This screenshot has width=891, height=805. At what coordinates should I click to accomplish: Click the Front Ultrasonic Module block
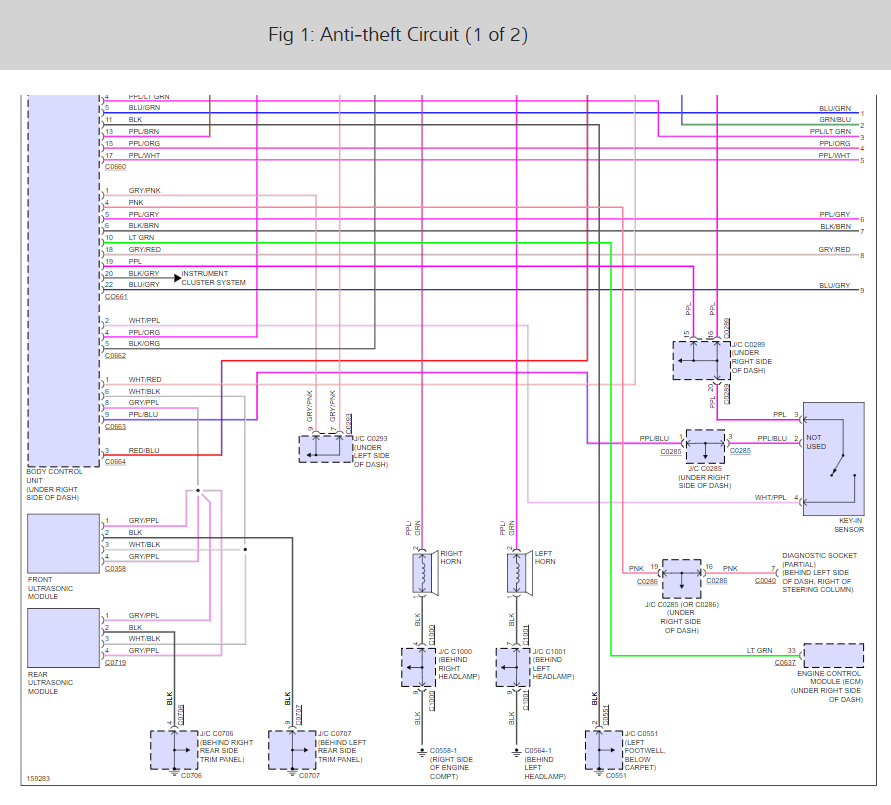64,544
